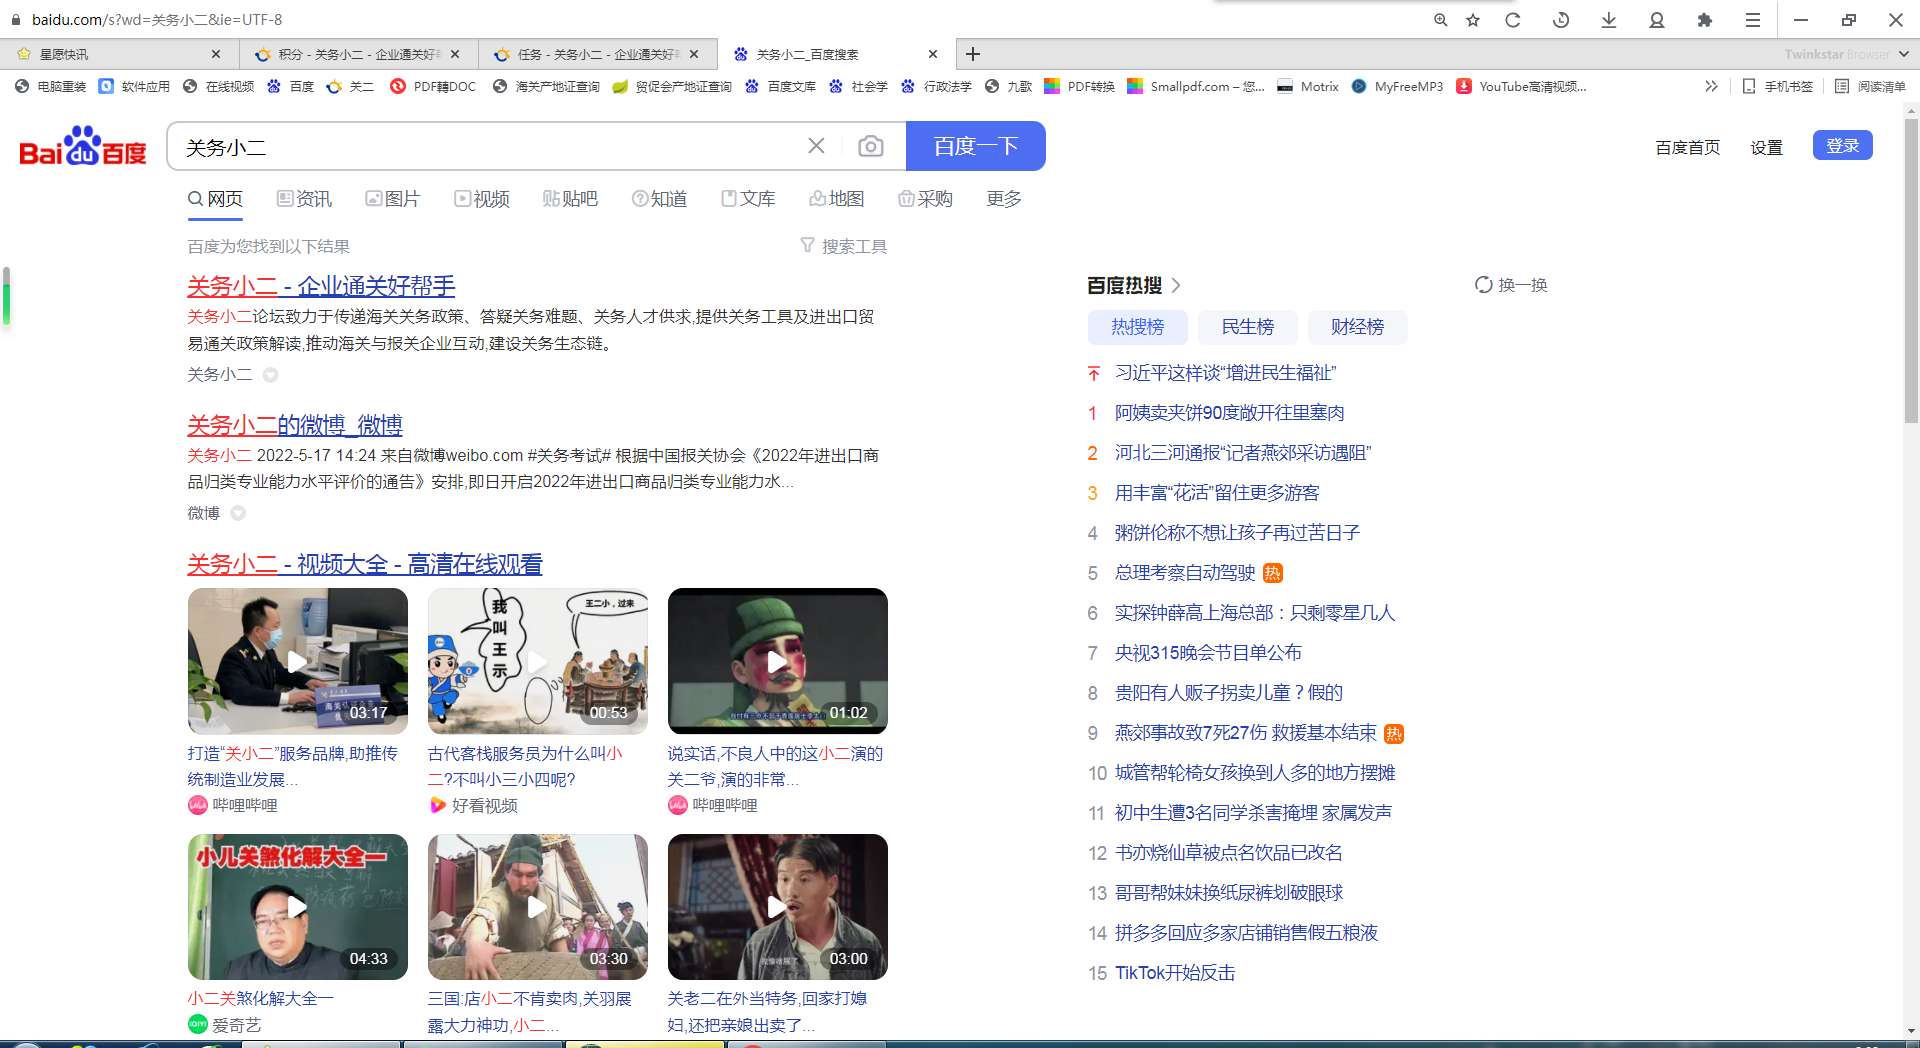1920x1048 pixels.
Task: Switch to the 地图 search tab
Action: point(836,199)
